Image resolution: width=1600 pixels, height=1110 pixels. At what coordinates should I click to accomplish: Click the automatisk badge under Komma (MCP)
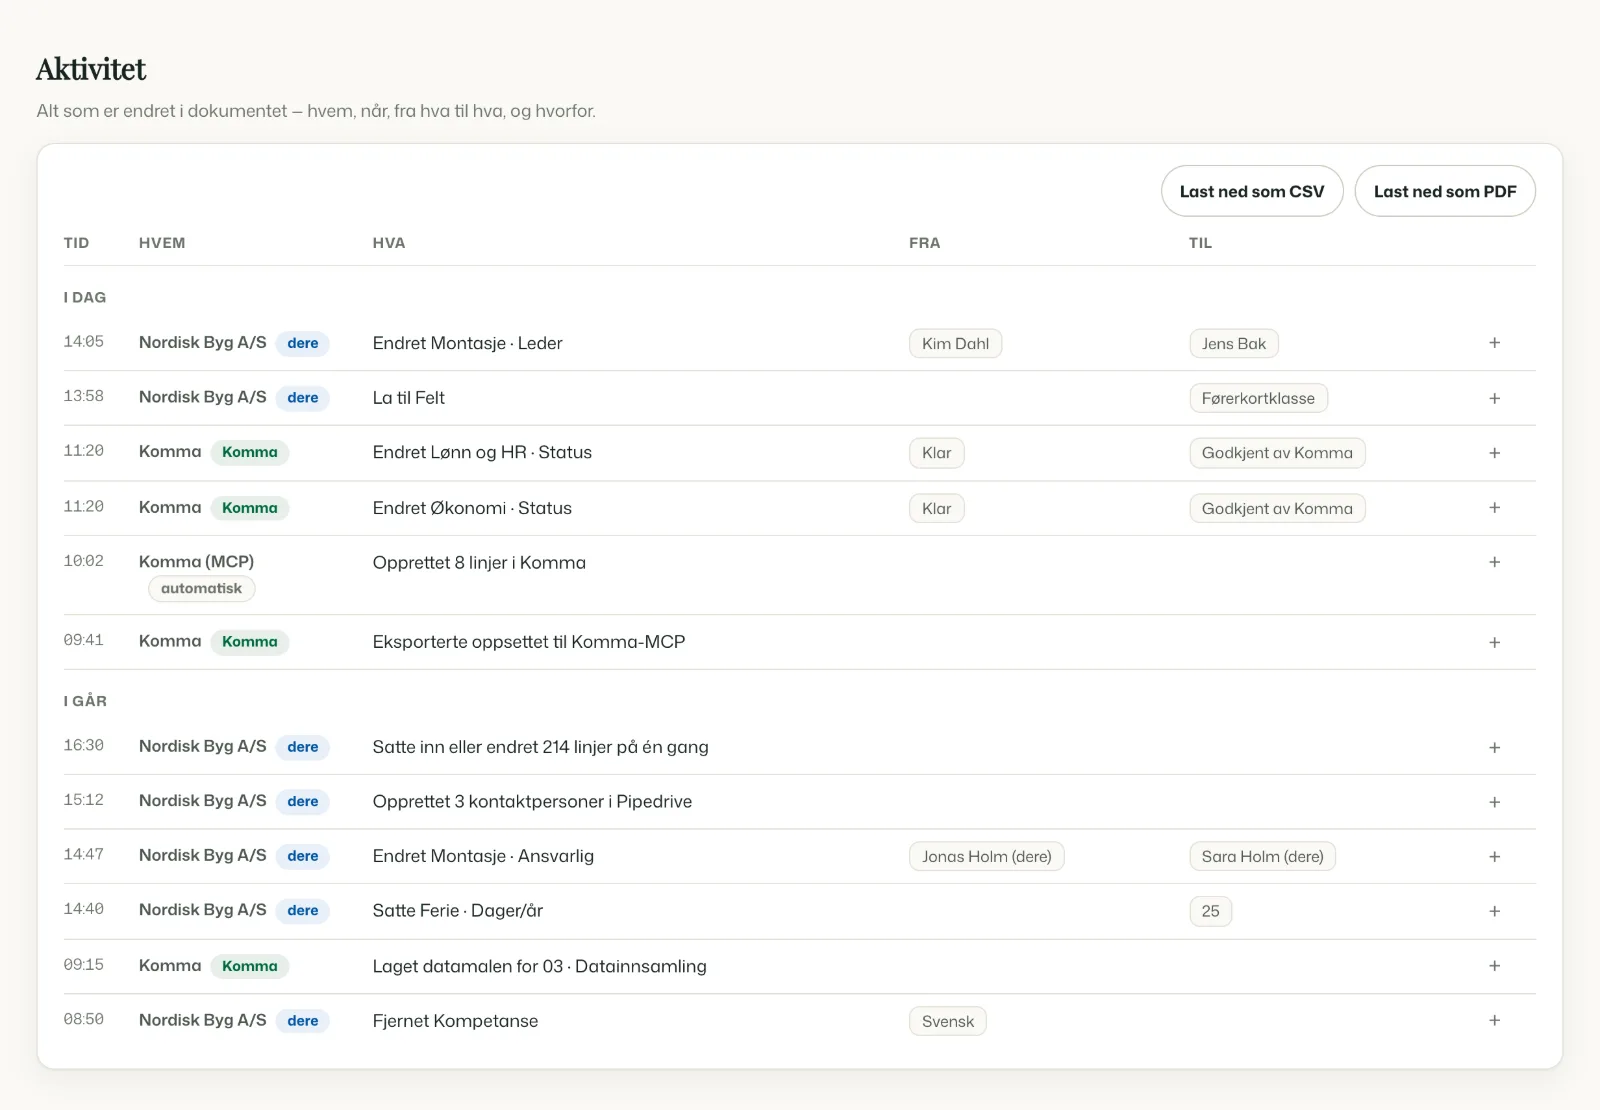(x=202, y=588)
